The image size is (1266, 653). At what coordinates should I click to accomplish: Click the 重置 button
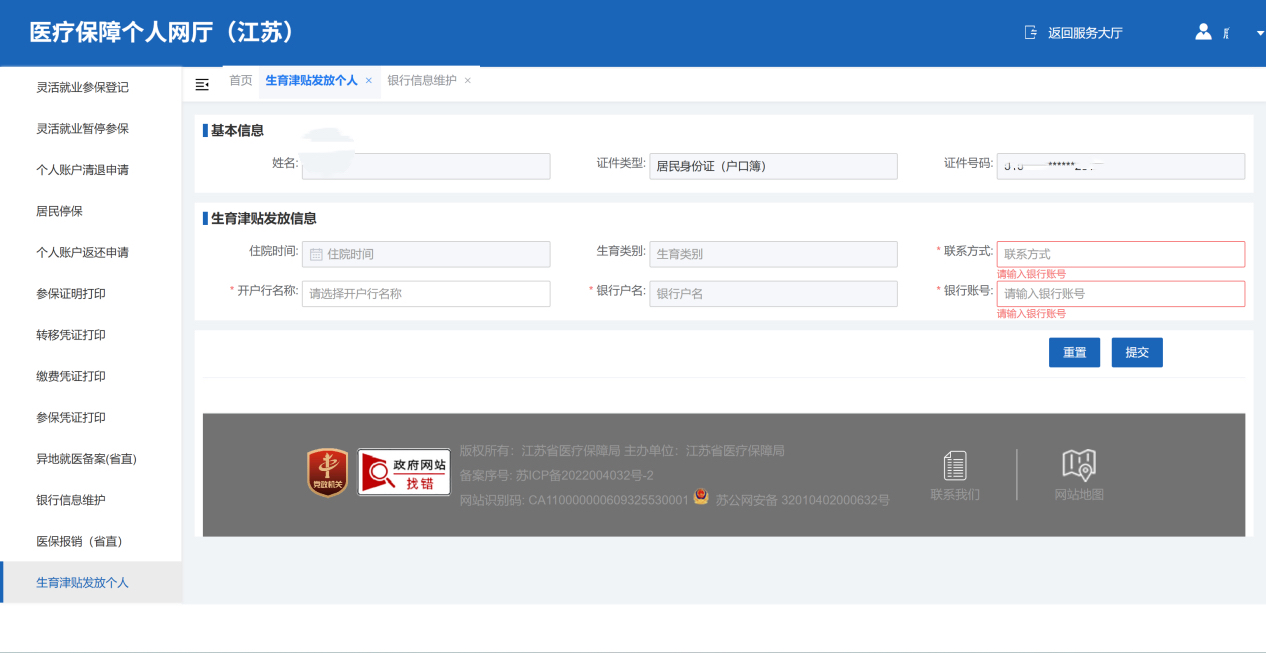pos(1074,353)
